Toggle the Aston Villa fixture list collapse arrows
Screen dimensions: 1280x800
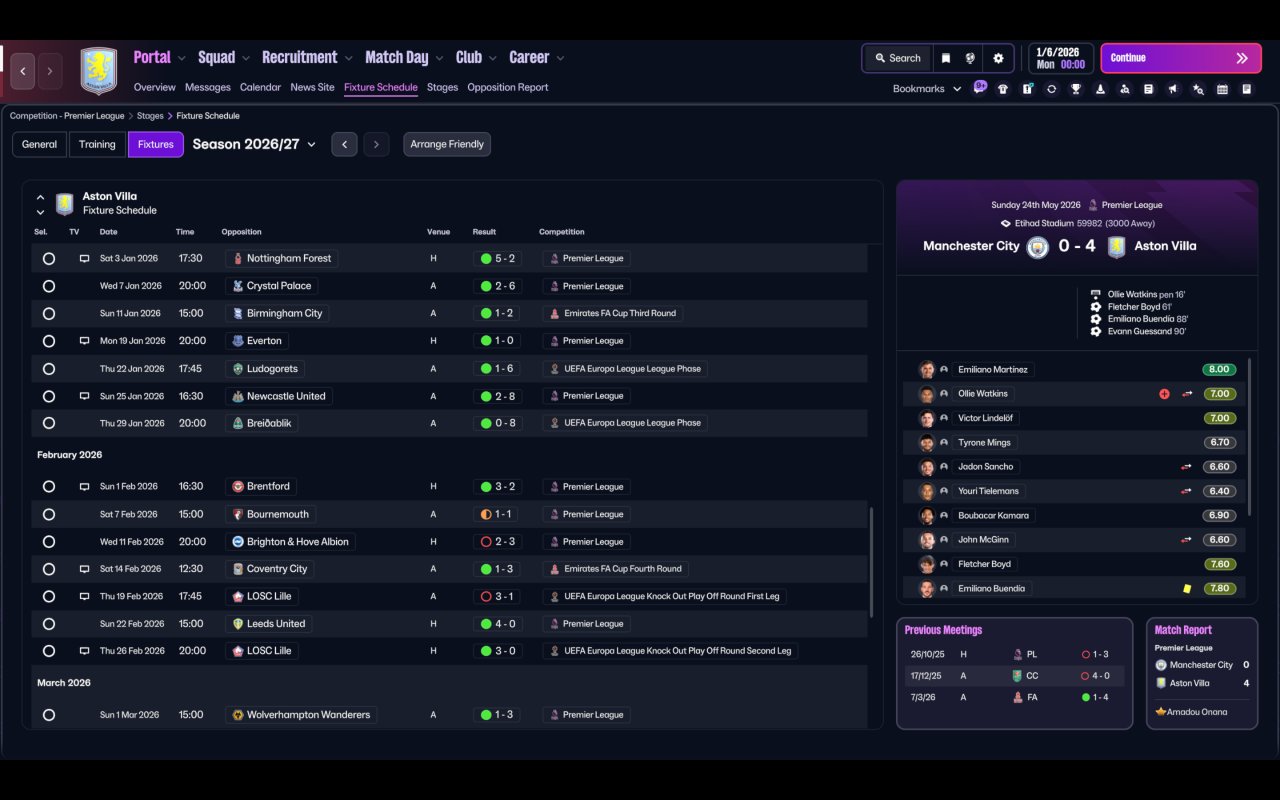[40, 204]
